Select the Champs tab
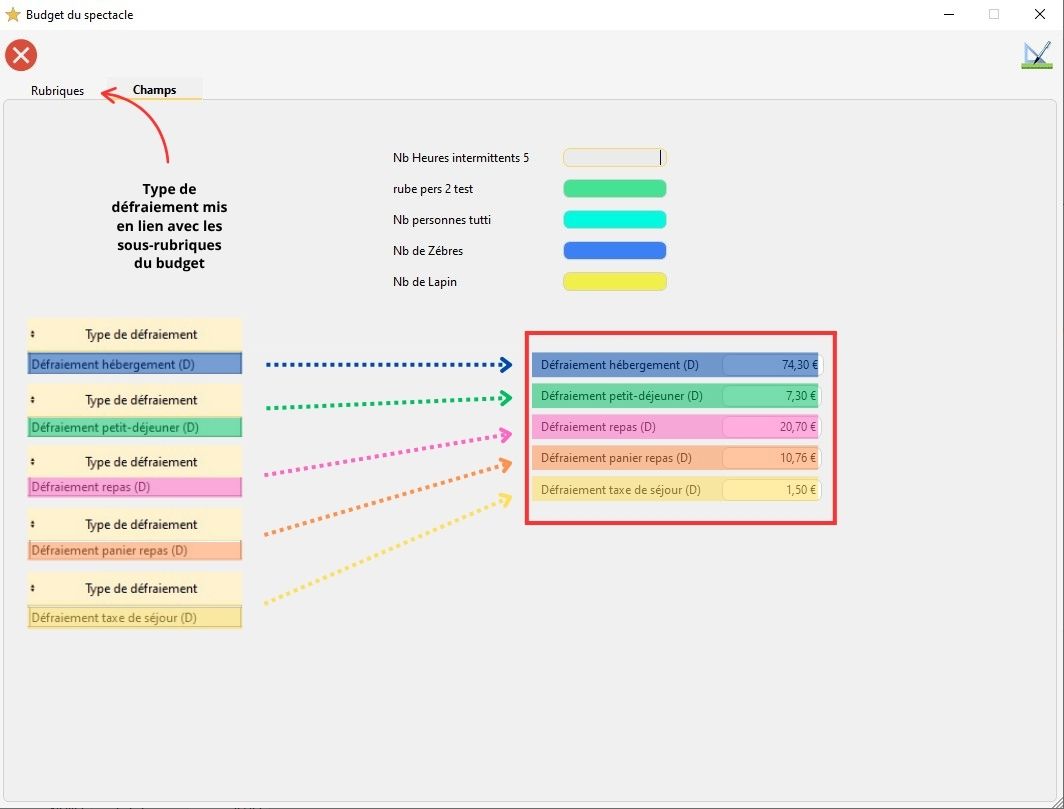1064x809 pixels. click(x=154, y=90)
